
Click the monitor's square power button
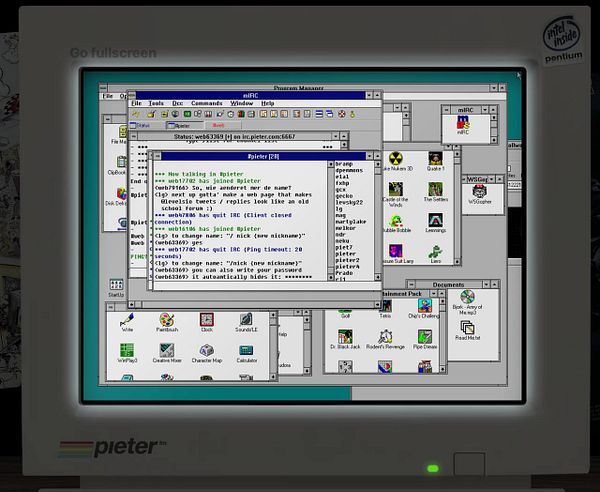(470, 464)
